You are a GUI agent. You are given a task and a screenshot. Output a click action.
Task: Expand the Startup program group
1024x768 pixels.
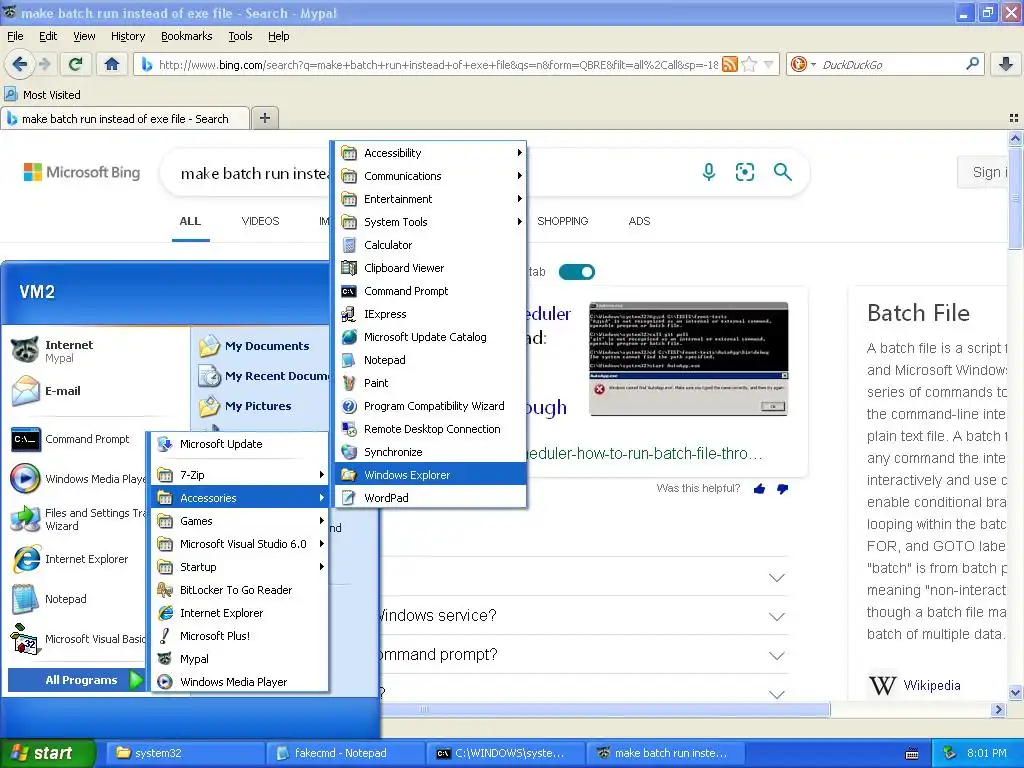[x=240, y=567]
